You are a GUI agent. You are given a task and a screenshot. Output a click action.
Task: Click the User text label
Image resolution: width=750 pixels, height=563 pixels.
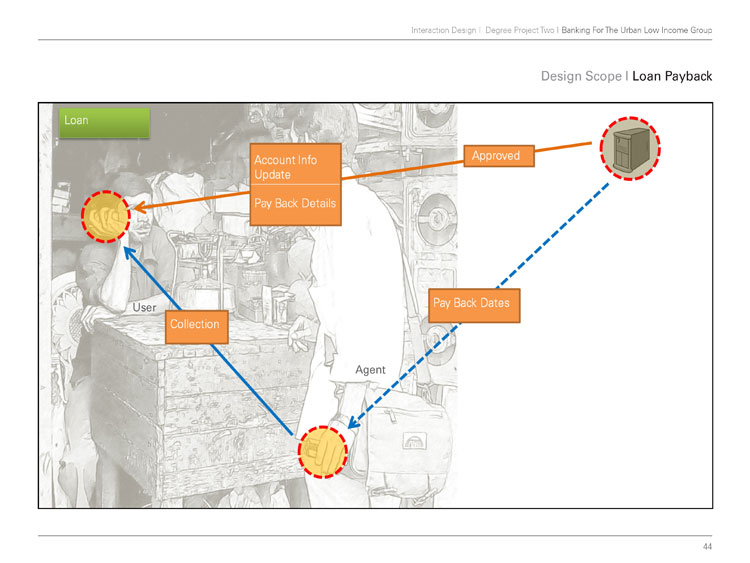coord(144,308)
